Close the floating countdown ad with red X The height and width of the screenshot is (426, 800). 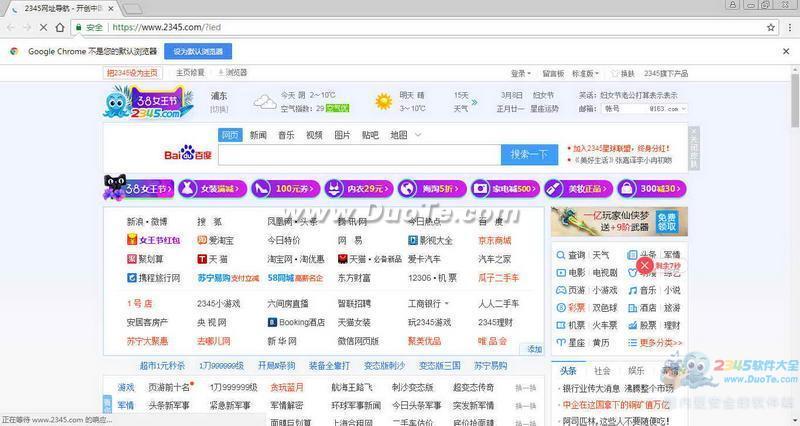click(644, 265)
